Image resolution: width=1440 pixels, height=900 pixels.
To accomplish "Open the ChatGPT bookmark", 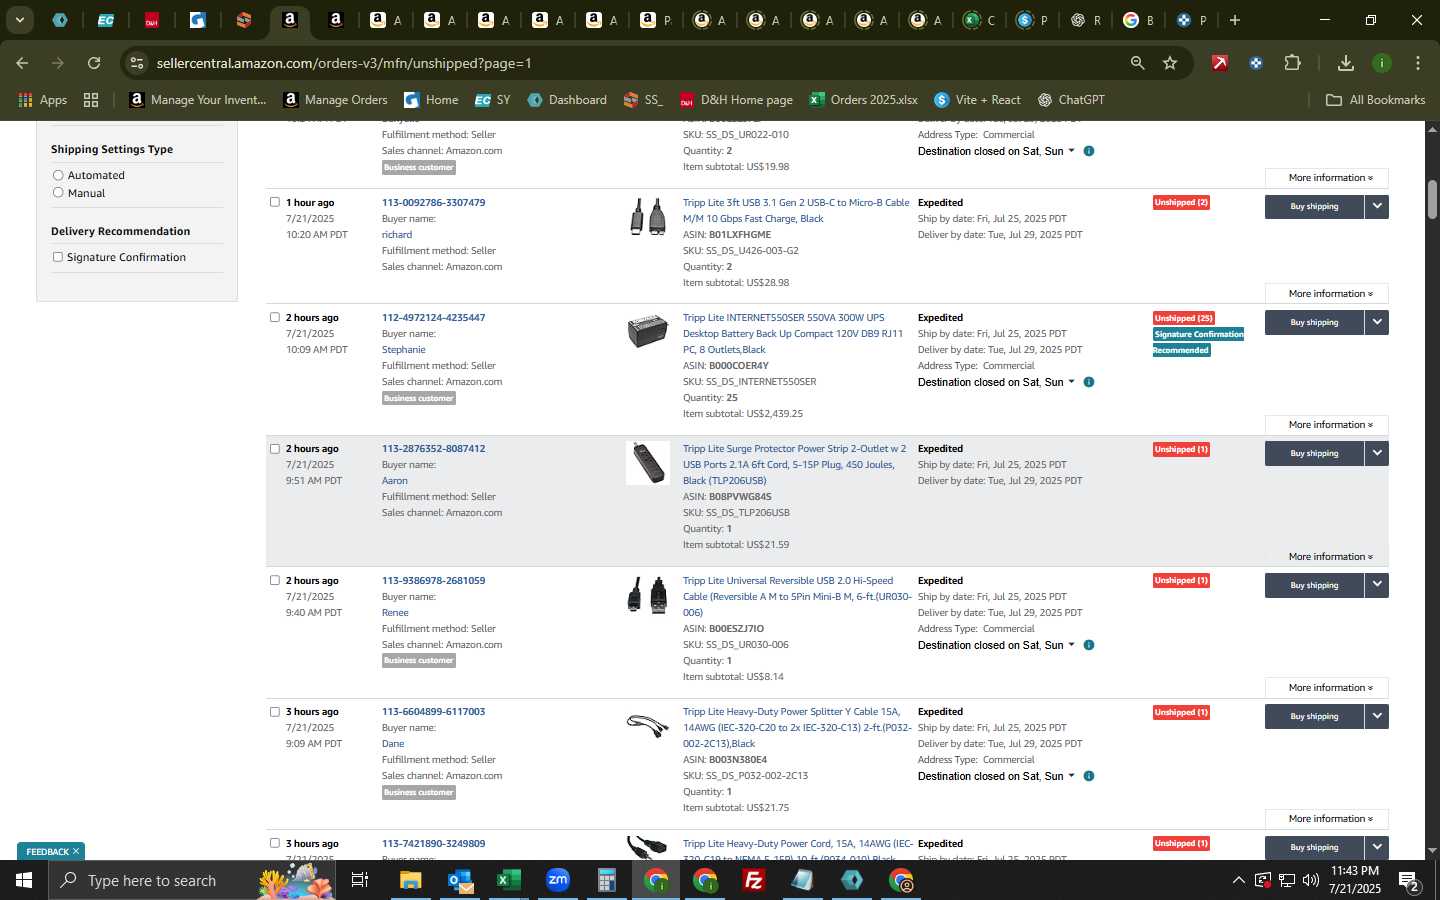I will (x=1071, y=100).
